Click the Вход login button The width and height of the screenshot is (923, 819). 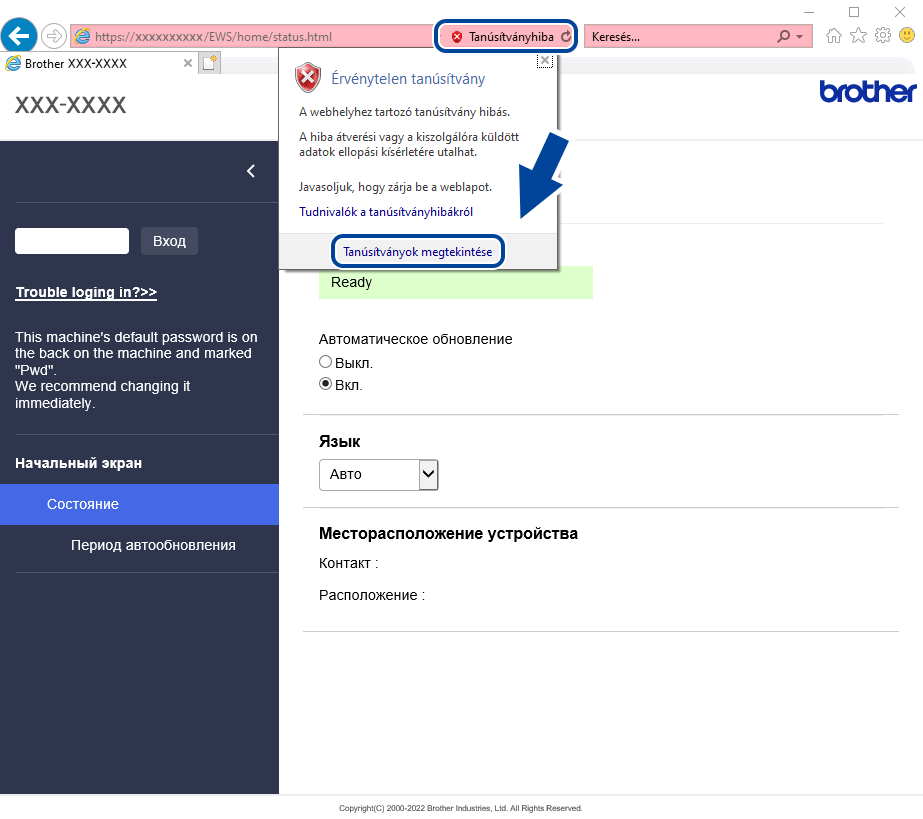point(170,241)
